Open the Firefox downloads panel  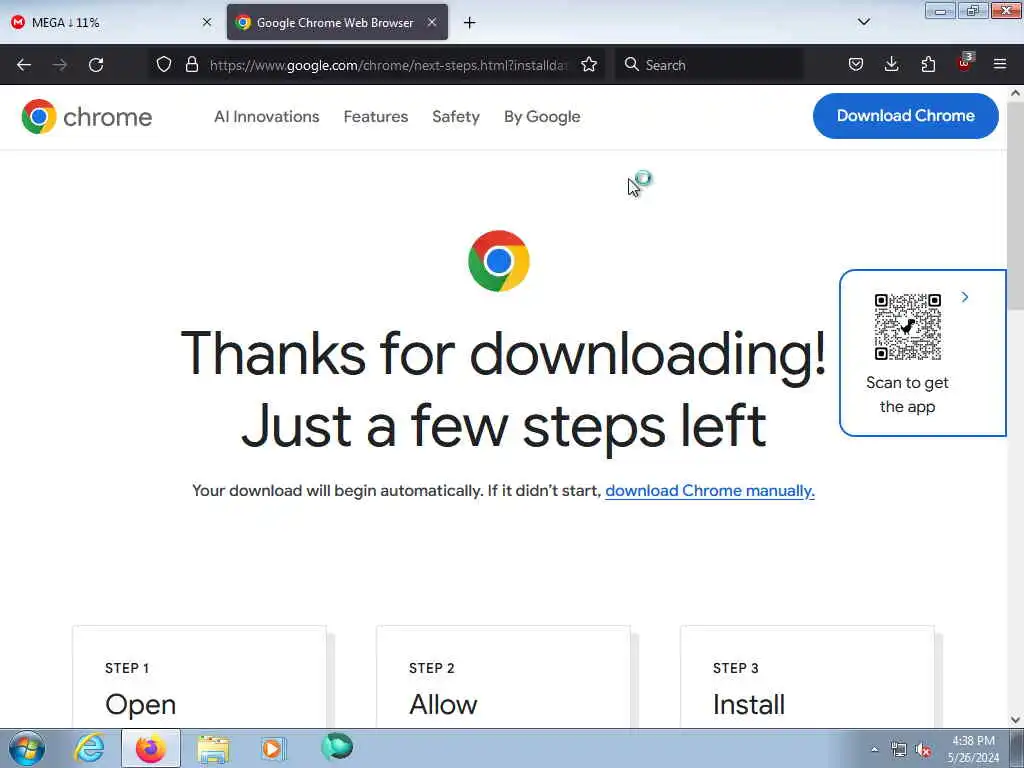point(891,65)
